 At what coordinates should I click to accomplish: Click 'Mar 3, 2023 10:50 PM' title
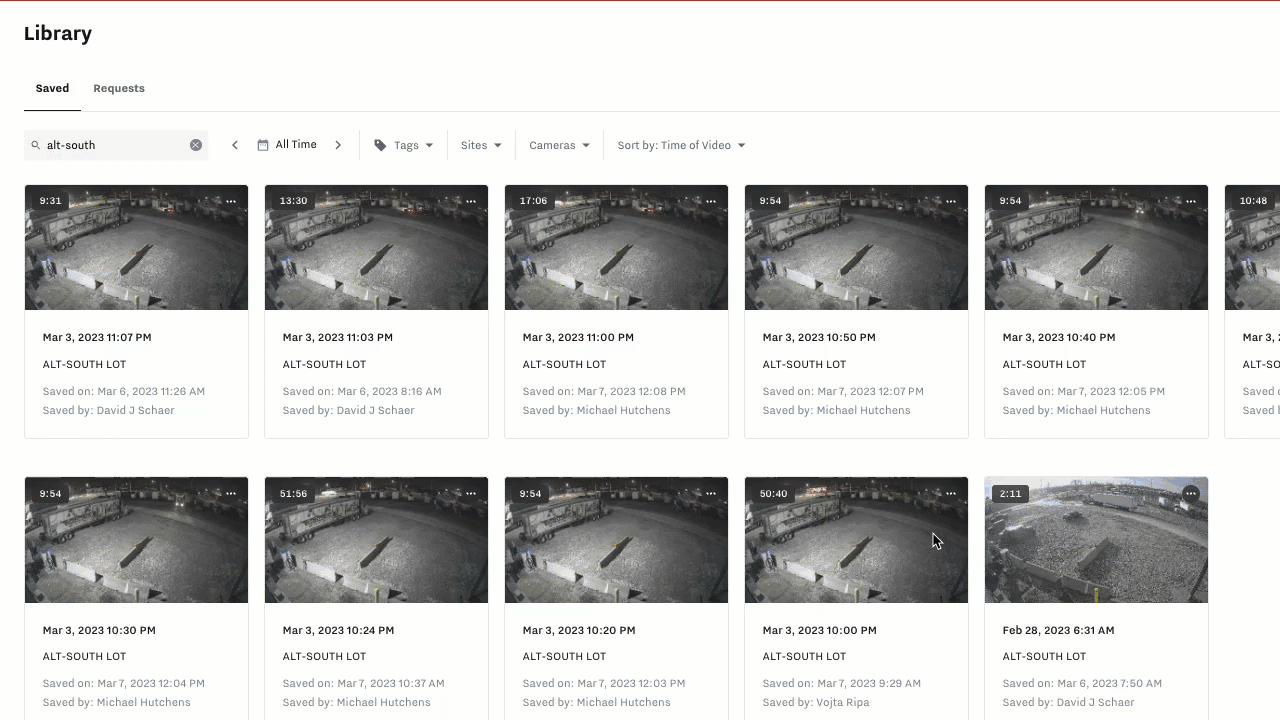819,338
